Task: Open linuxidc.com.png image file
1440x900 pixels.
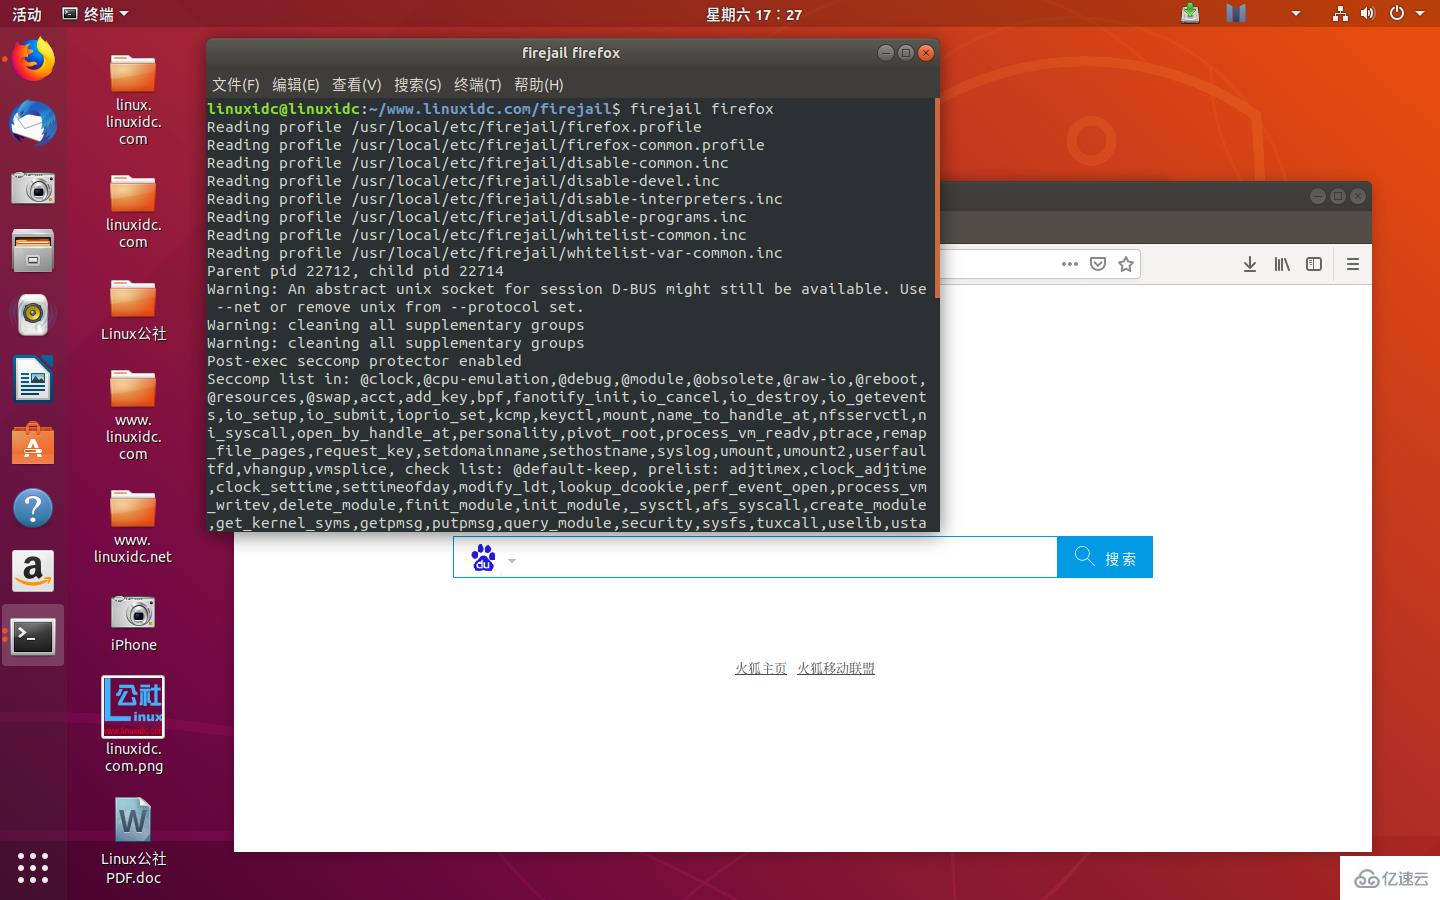Action: click(x=133, y=725)
